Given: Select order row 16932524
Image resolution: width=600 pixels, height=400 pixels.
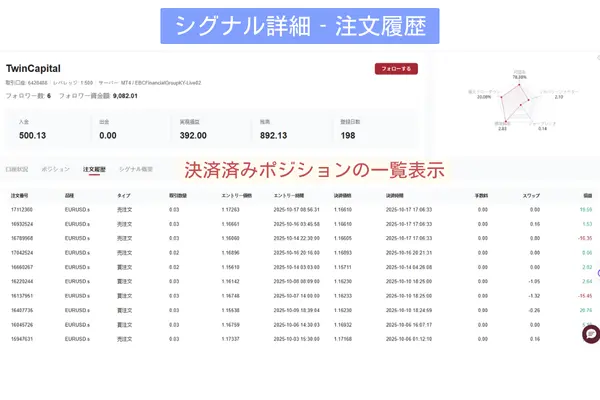Looking at the screenshot, I should (22, 225).
